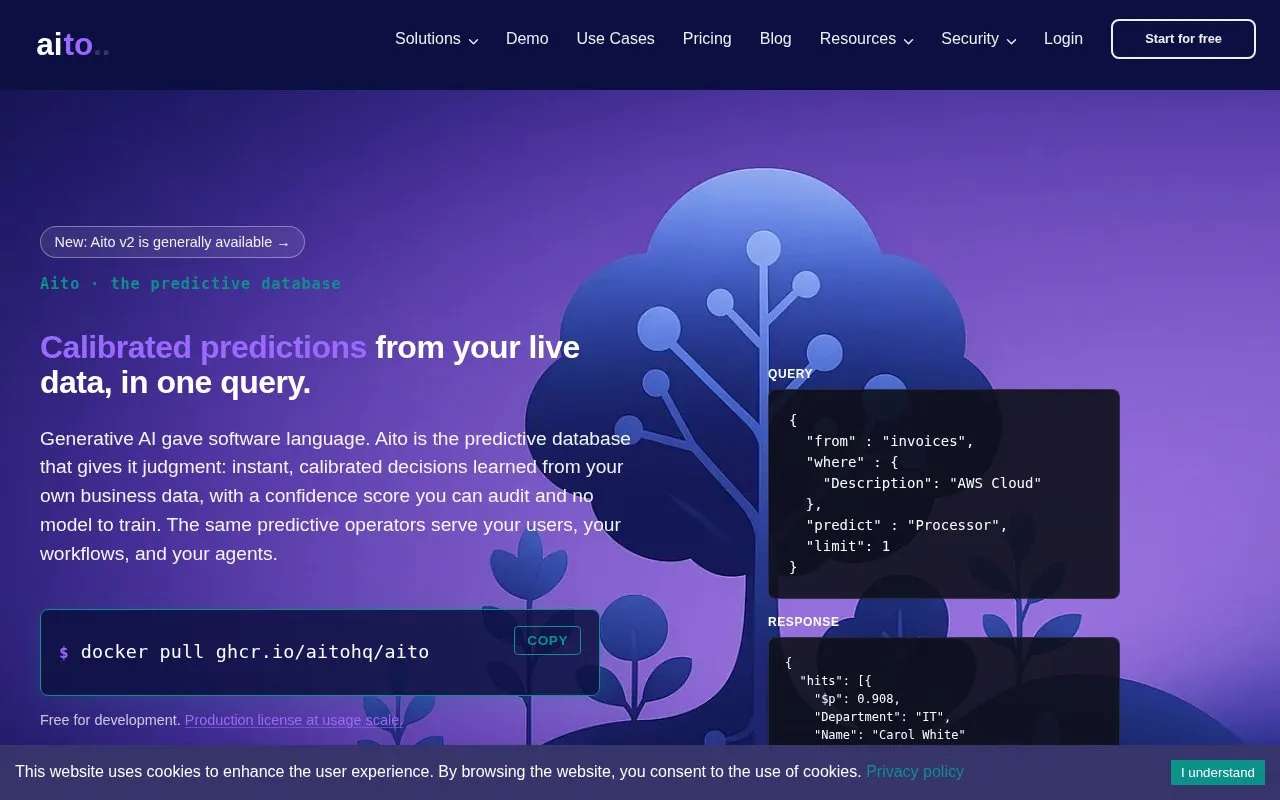Click the "Aito · the predictive database" tagline
The width and height of the screenshot is (1280, 800).
(x=190, y=284)
